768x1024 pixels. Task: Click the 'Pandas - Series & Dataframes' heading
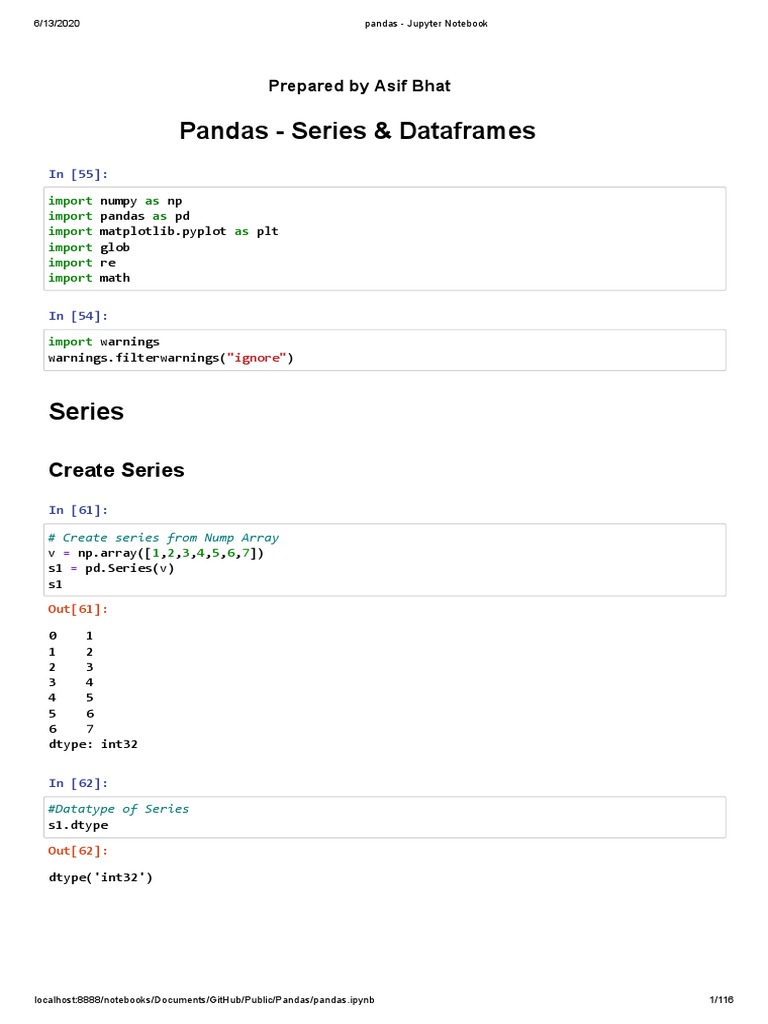click(x=357, y=131)
